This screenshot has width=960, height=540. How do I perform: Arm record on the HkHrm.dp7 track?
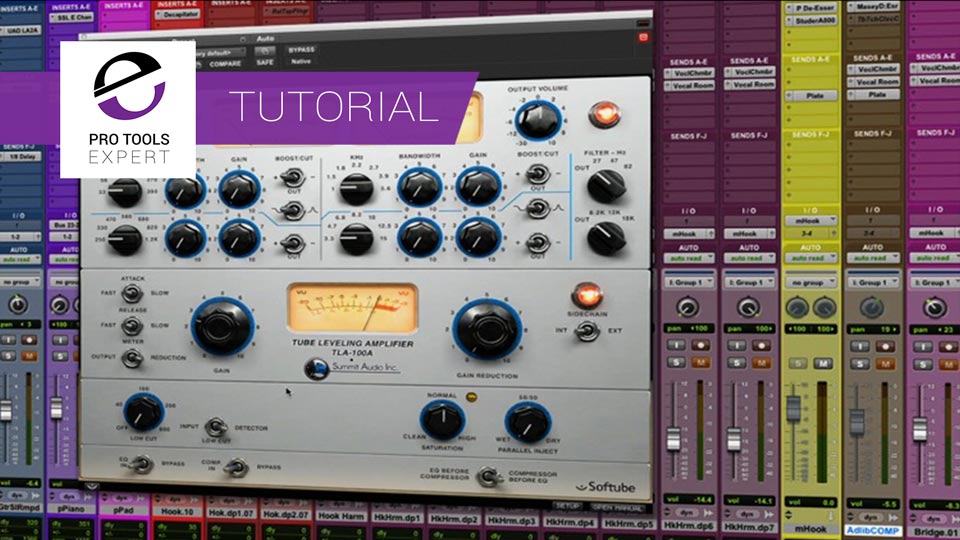tap(761, 346)
